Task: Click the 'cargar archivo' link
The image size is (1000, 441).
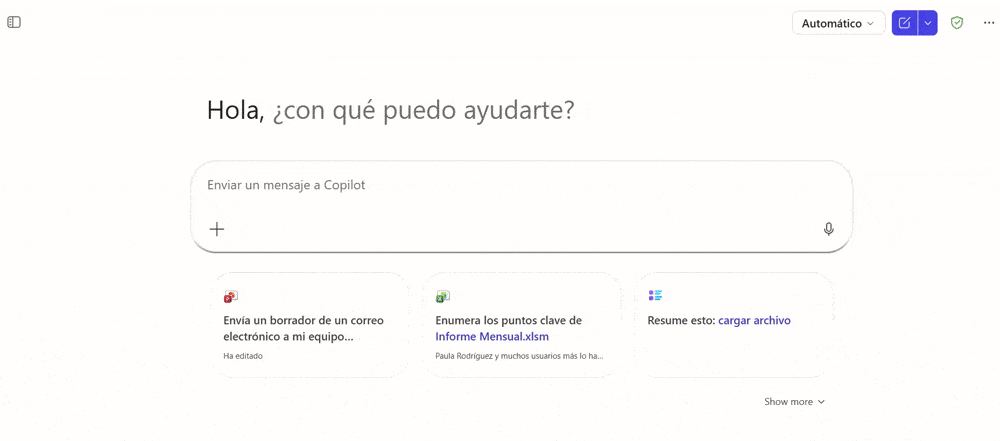Action: click(754, 320)
